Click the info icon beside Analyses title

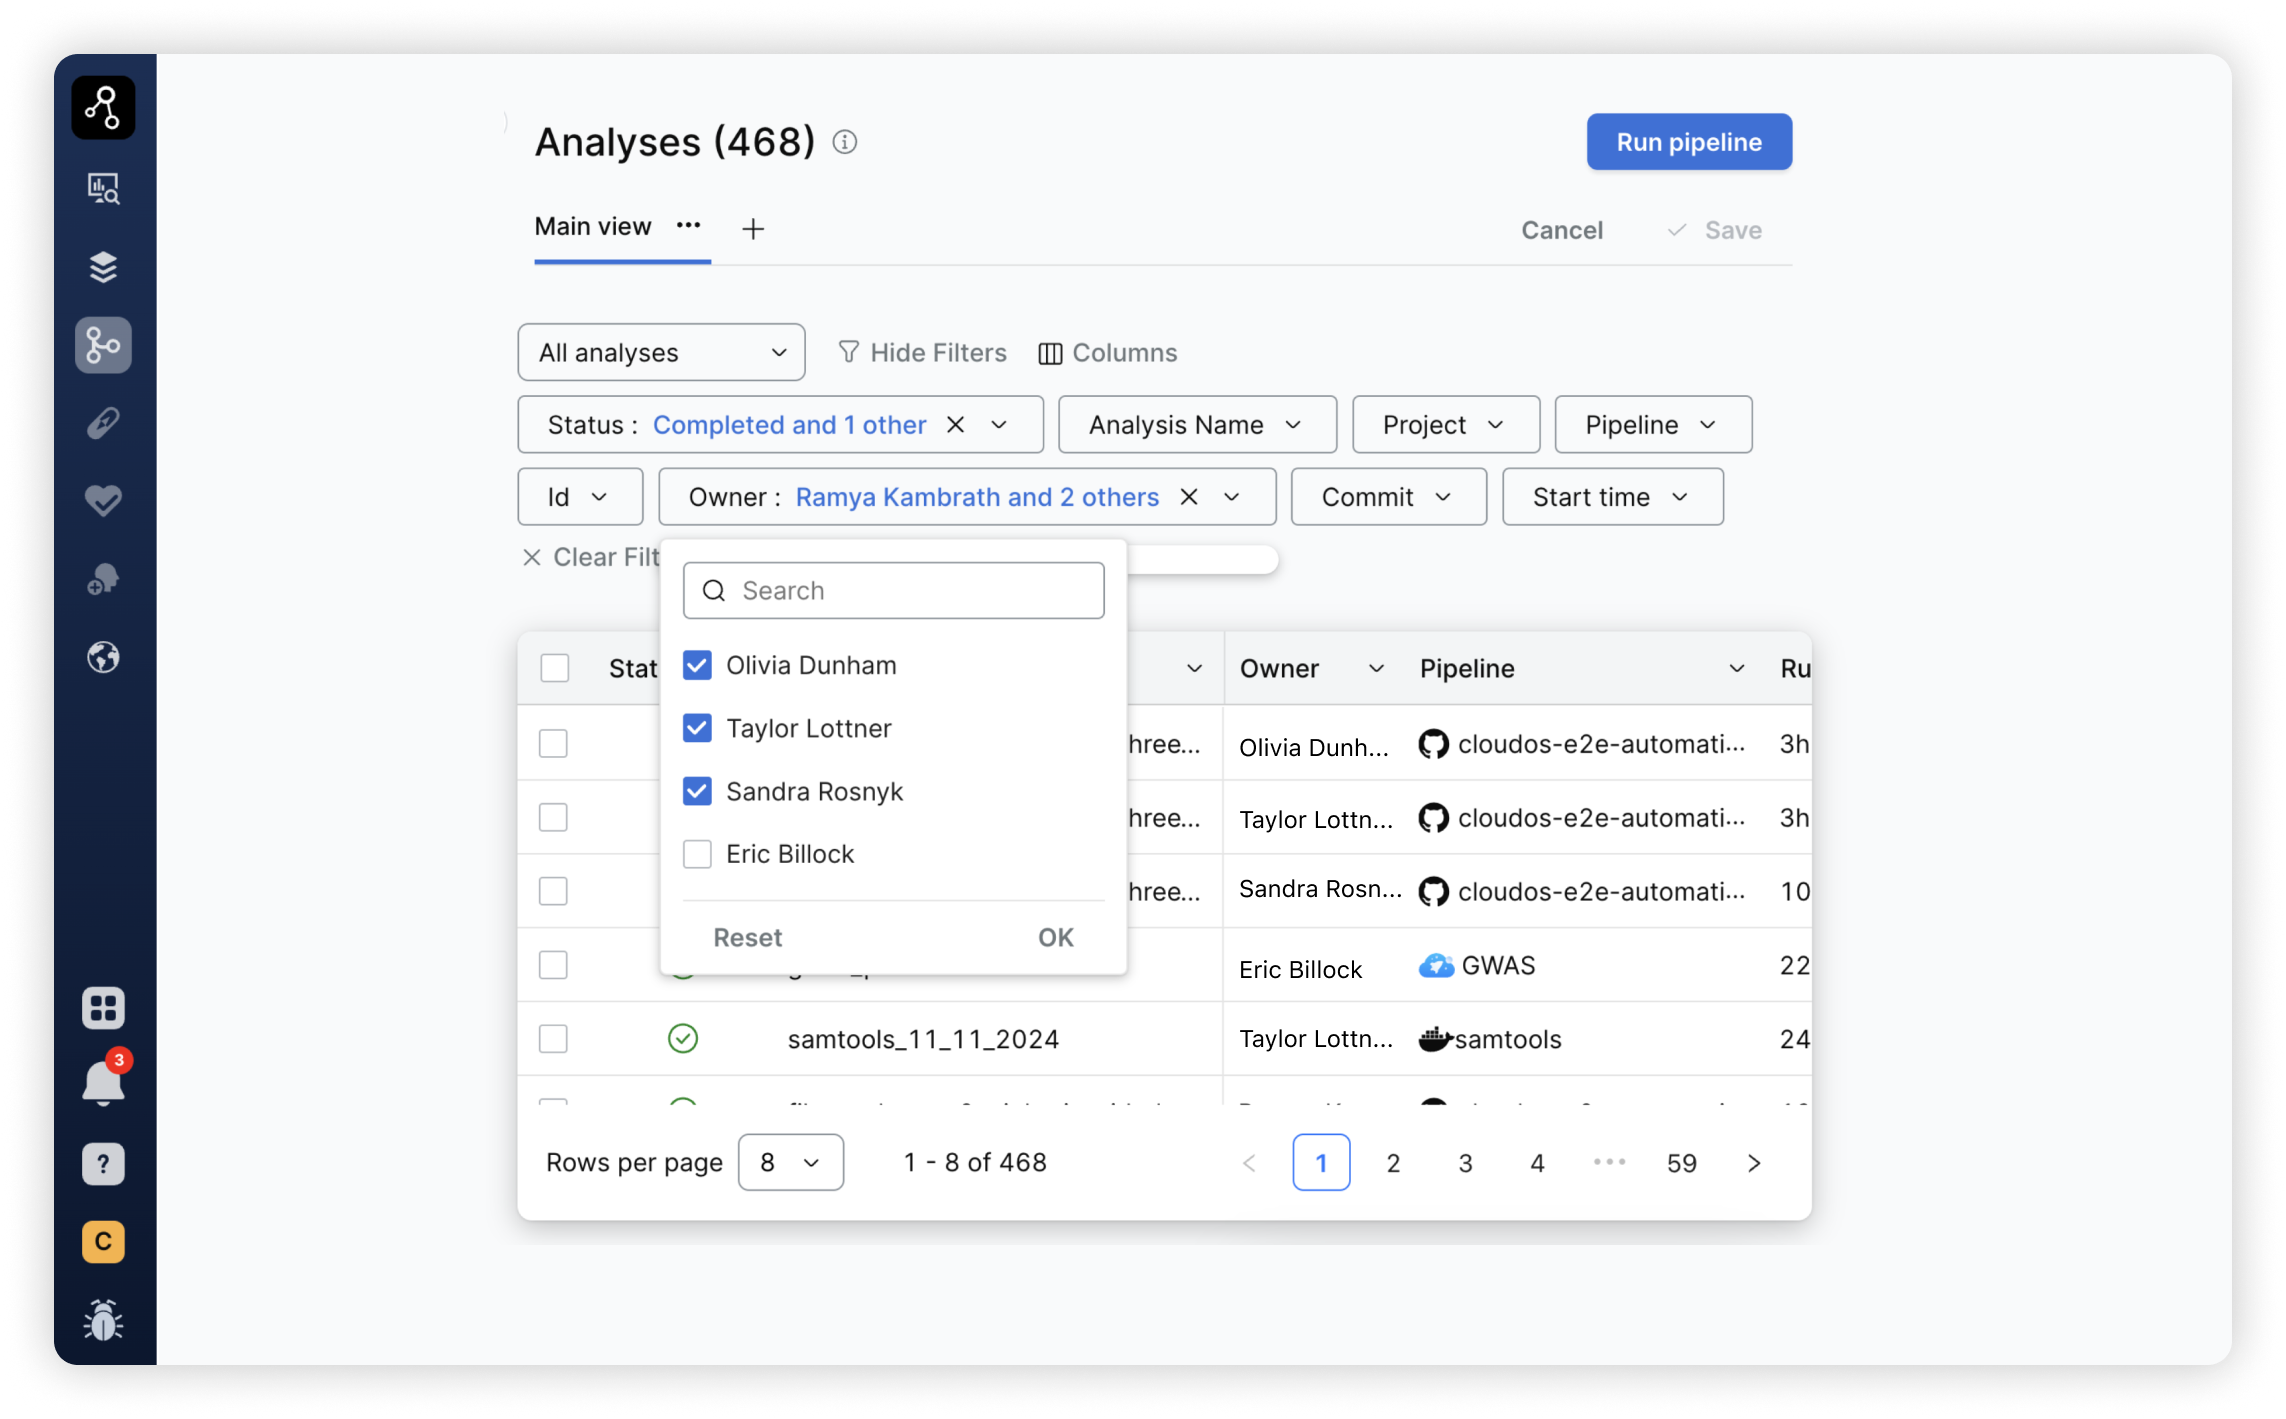[845, 142]
